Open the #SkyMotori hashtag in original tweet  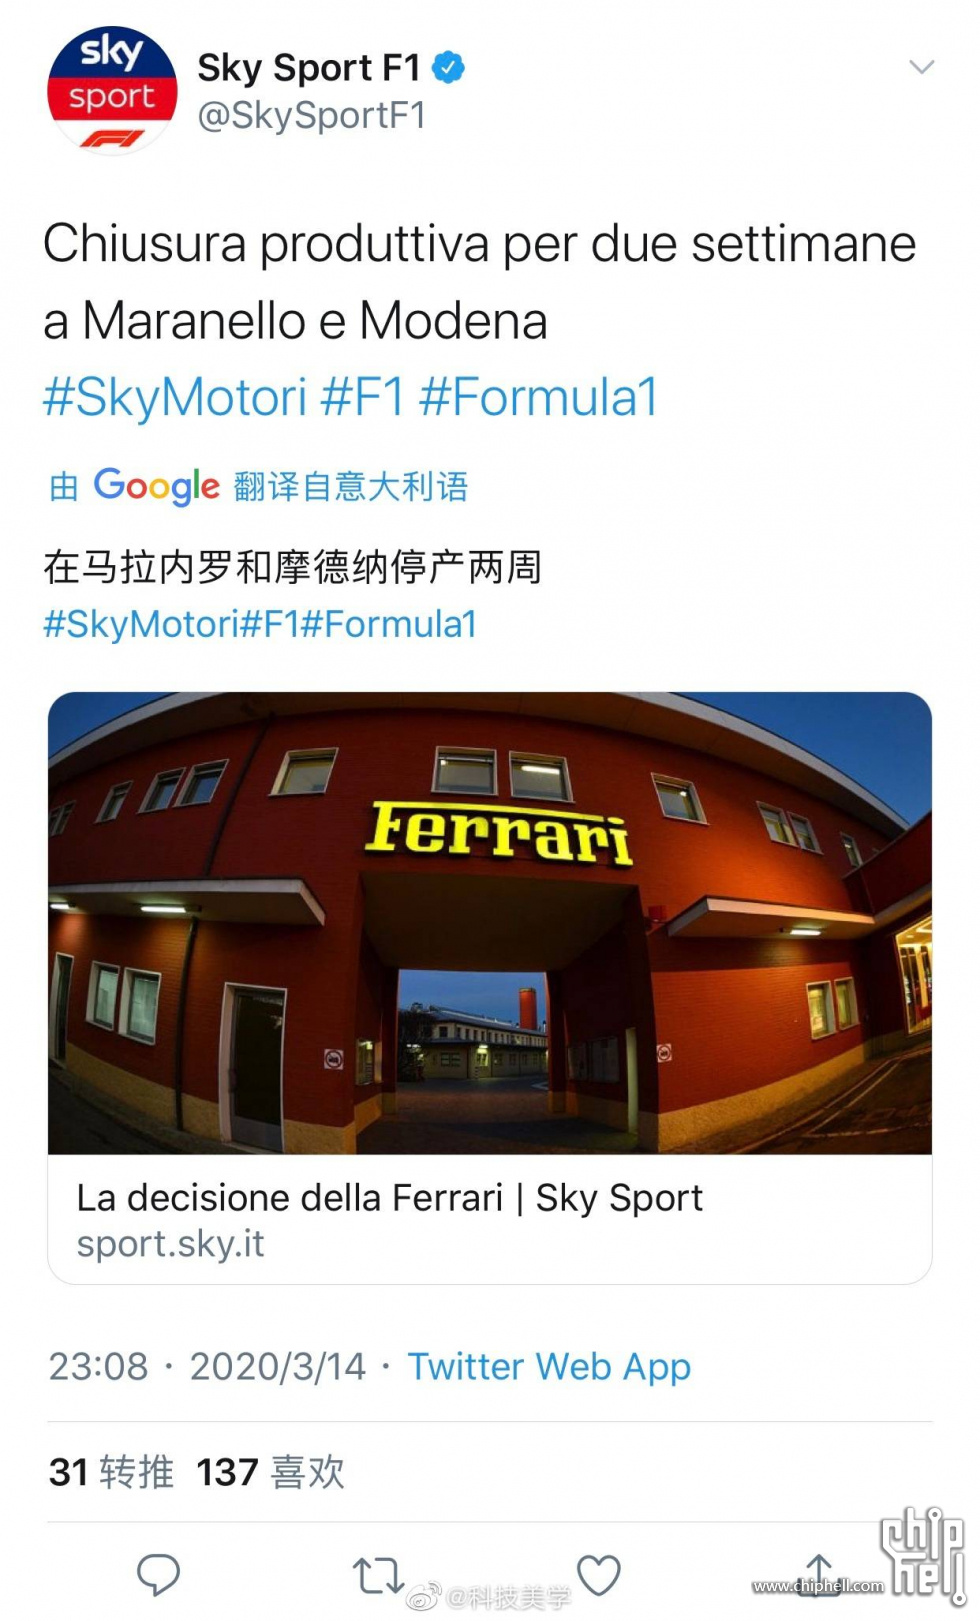click(175, 397)
